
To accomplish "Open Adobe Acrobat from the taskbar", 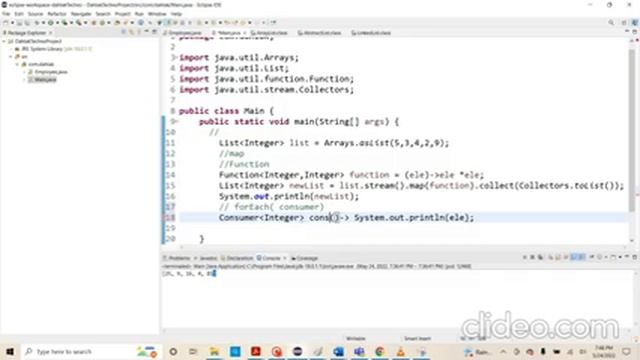I will tap(256, 351).
